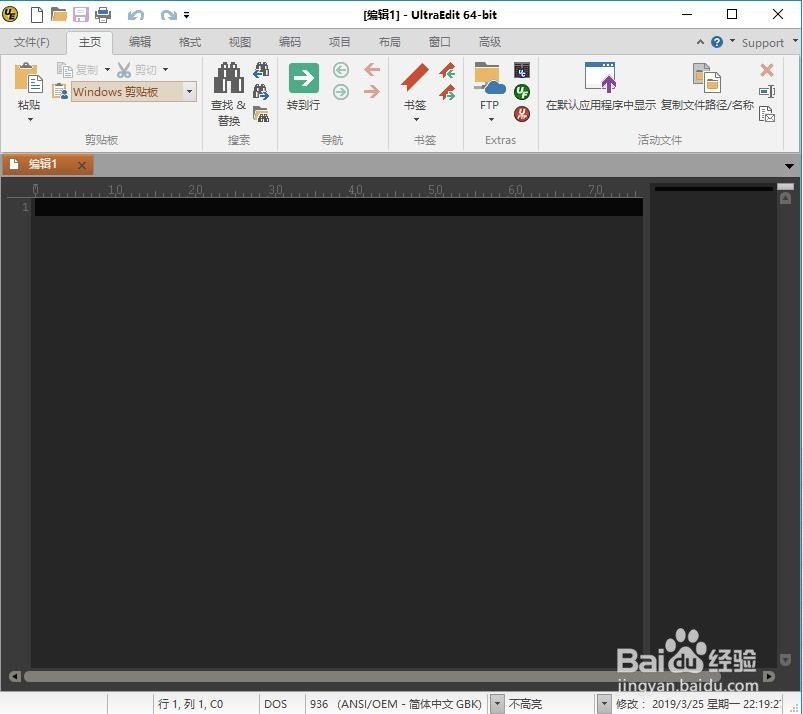This screenshot has height=714, width=803.
Task: Click the 行 1, 列 1, C0 status entry
Action: click(x=191, y=704)
